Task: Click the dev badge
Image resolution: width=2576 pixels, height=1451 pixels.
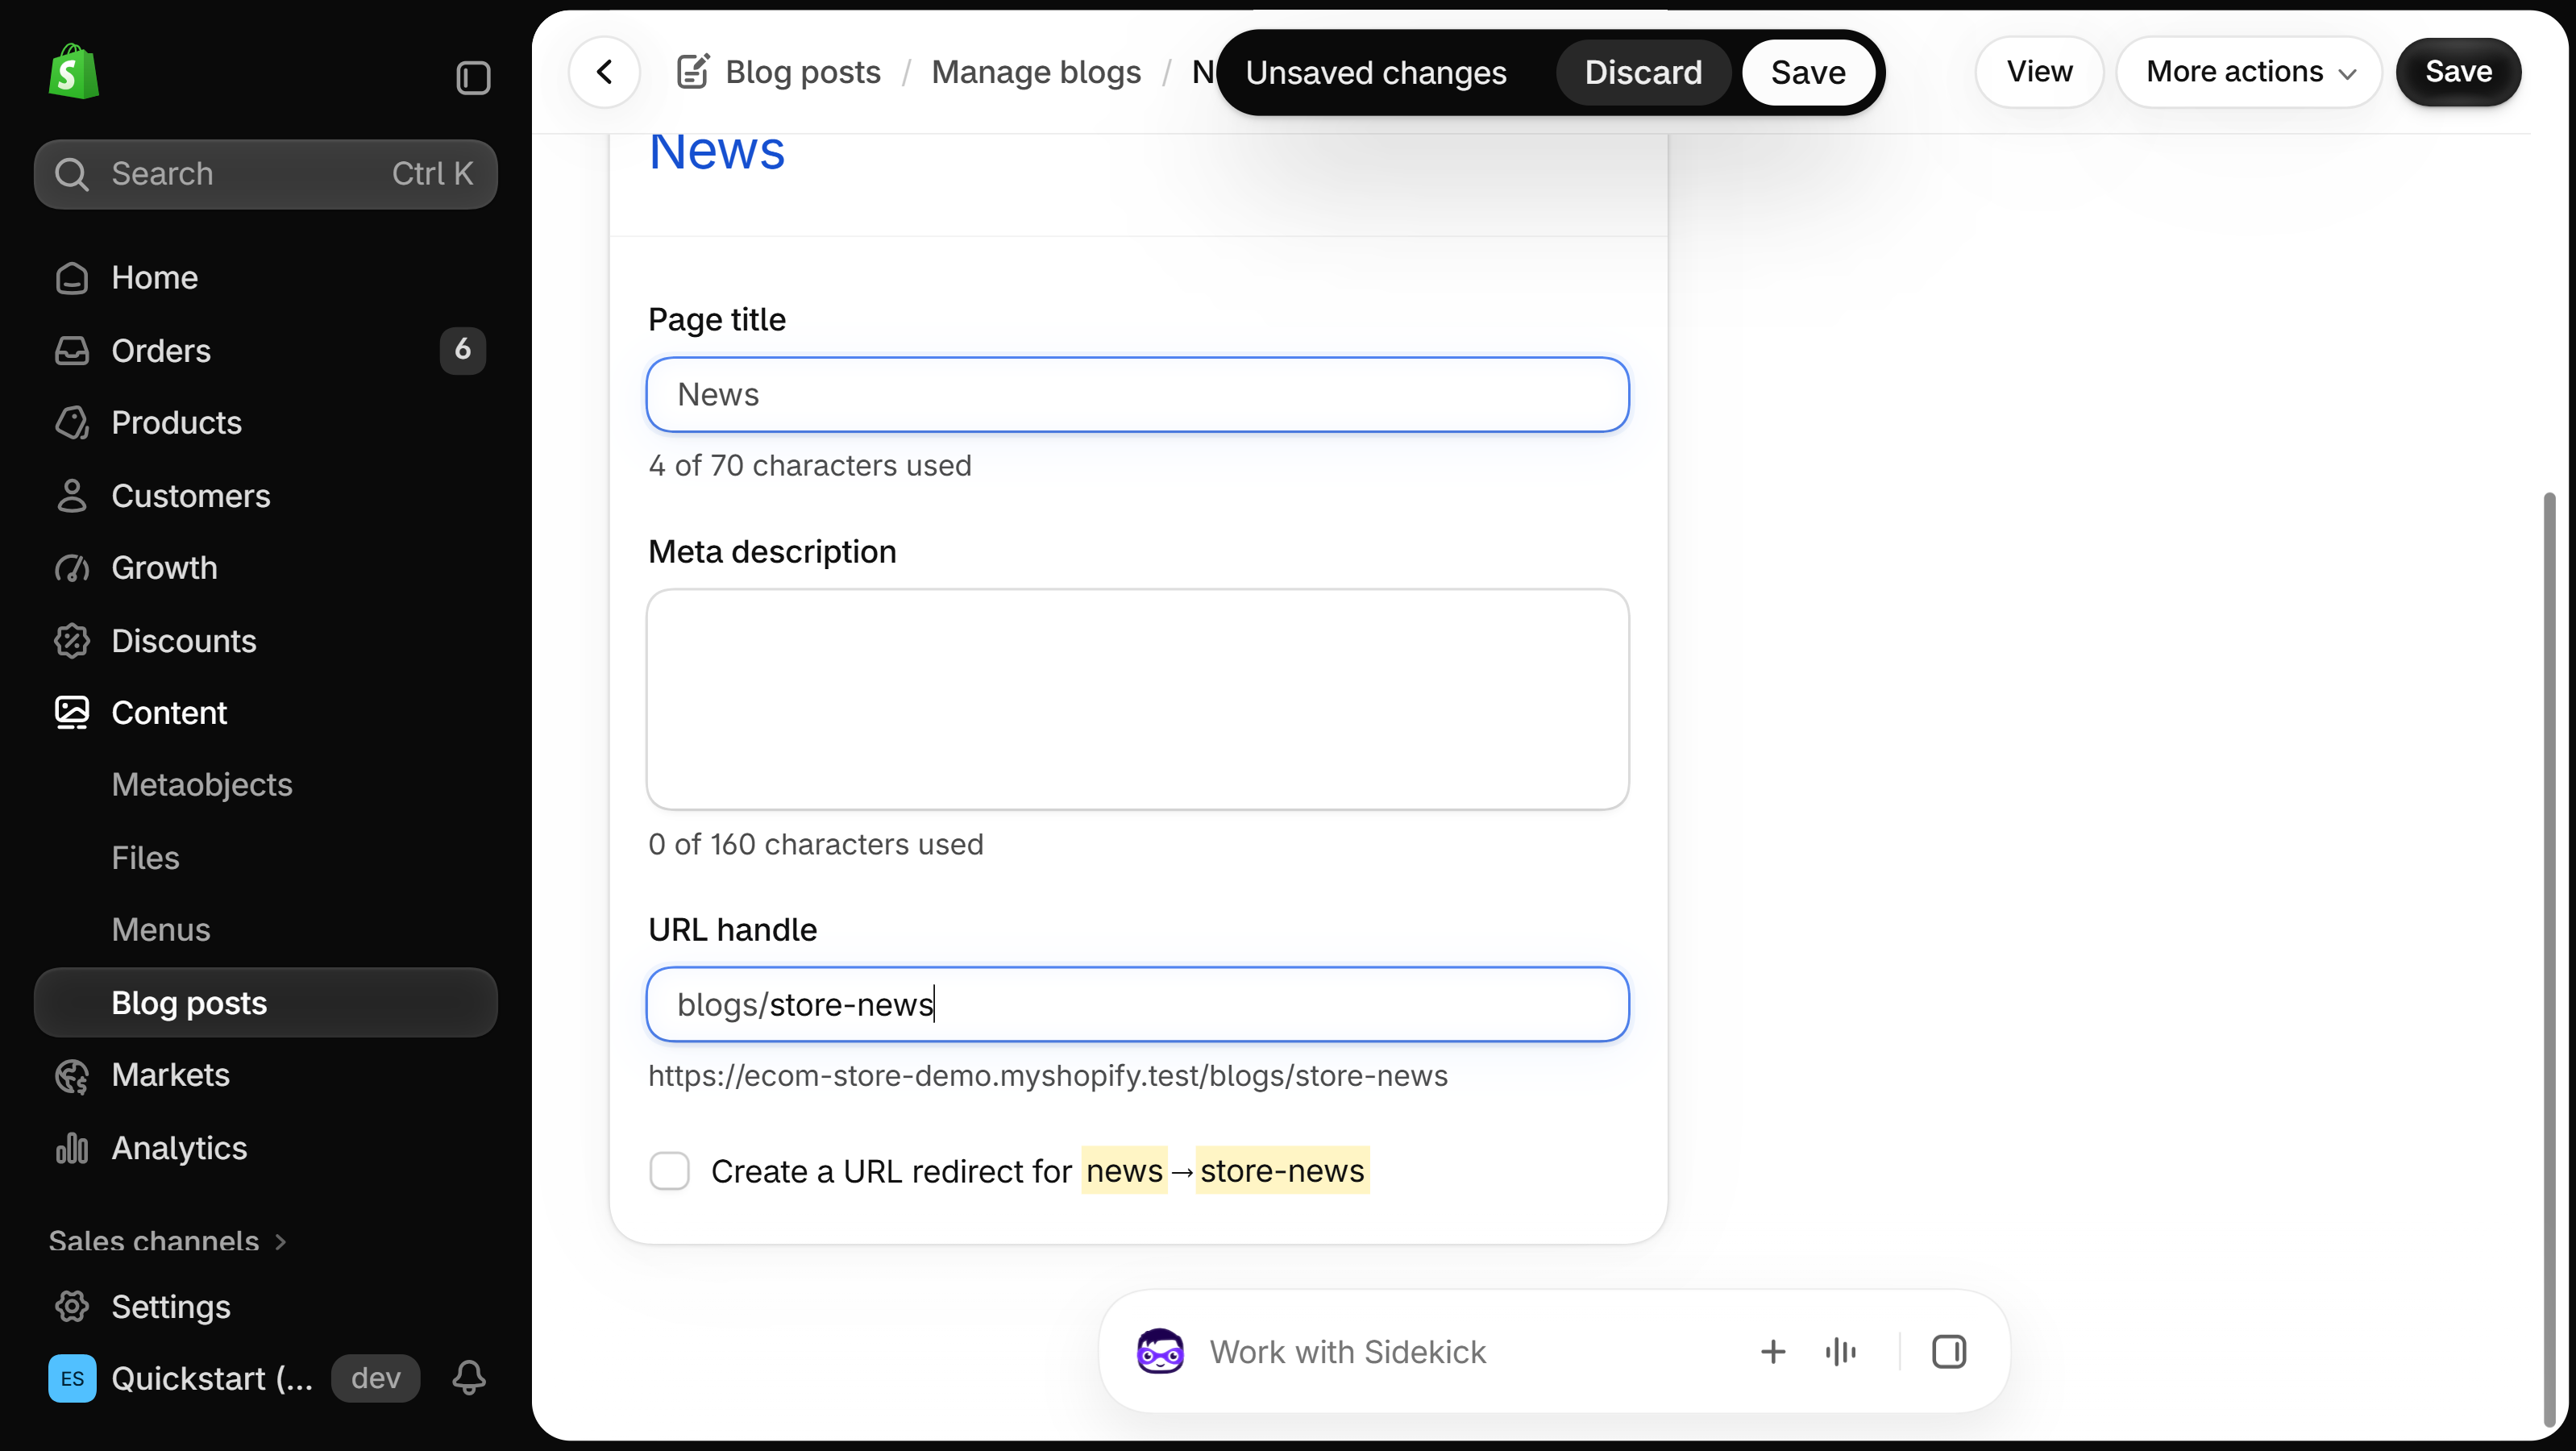Action: [x=376, y=1379]
